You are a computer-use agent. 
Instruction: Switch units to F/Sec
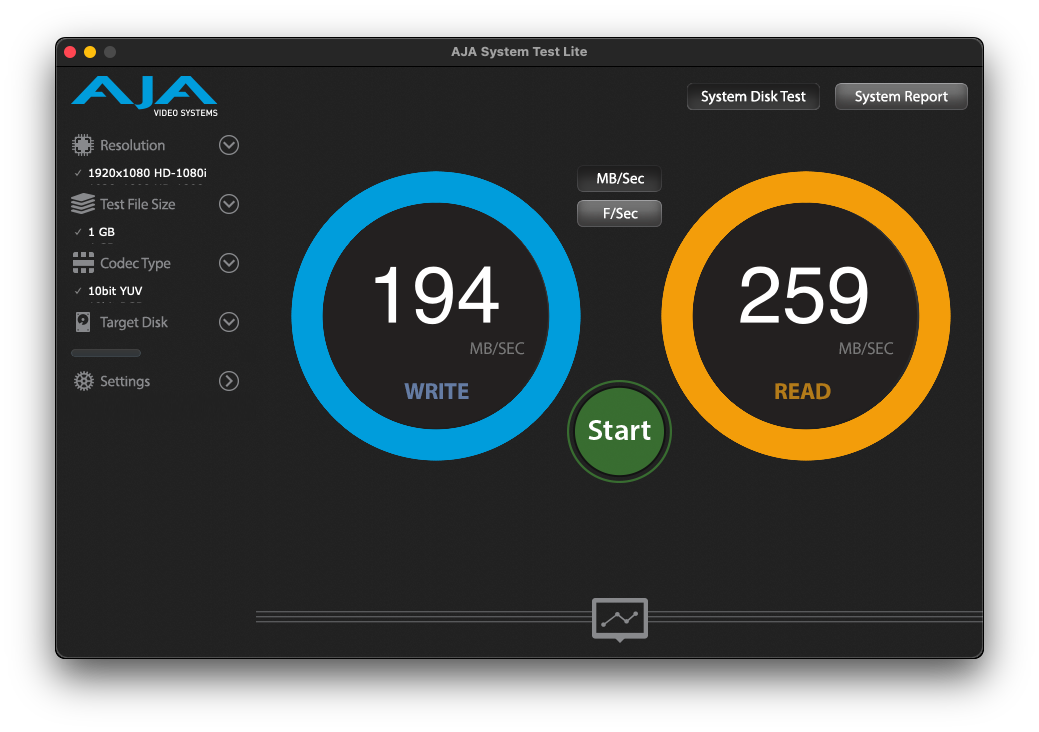click(x=620, y=213)
